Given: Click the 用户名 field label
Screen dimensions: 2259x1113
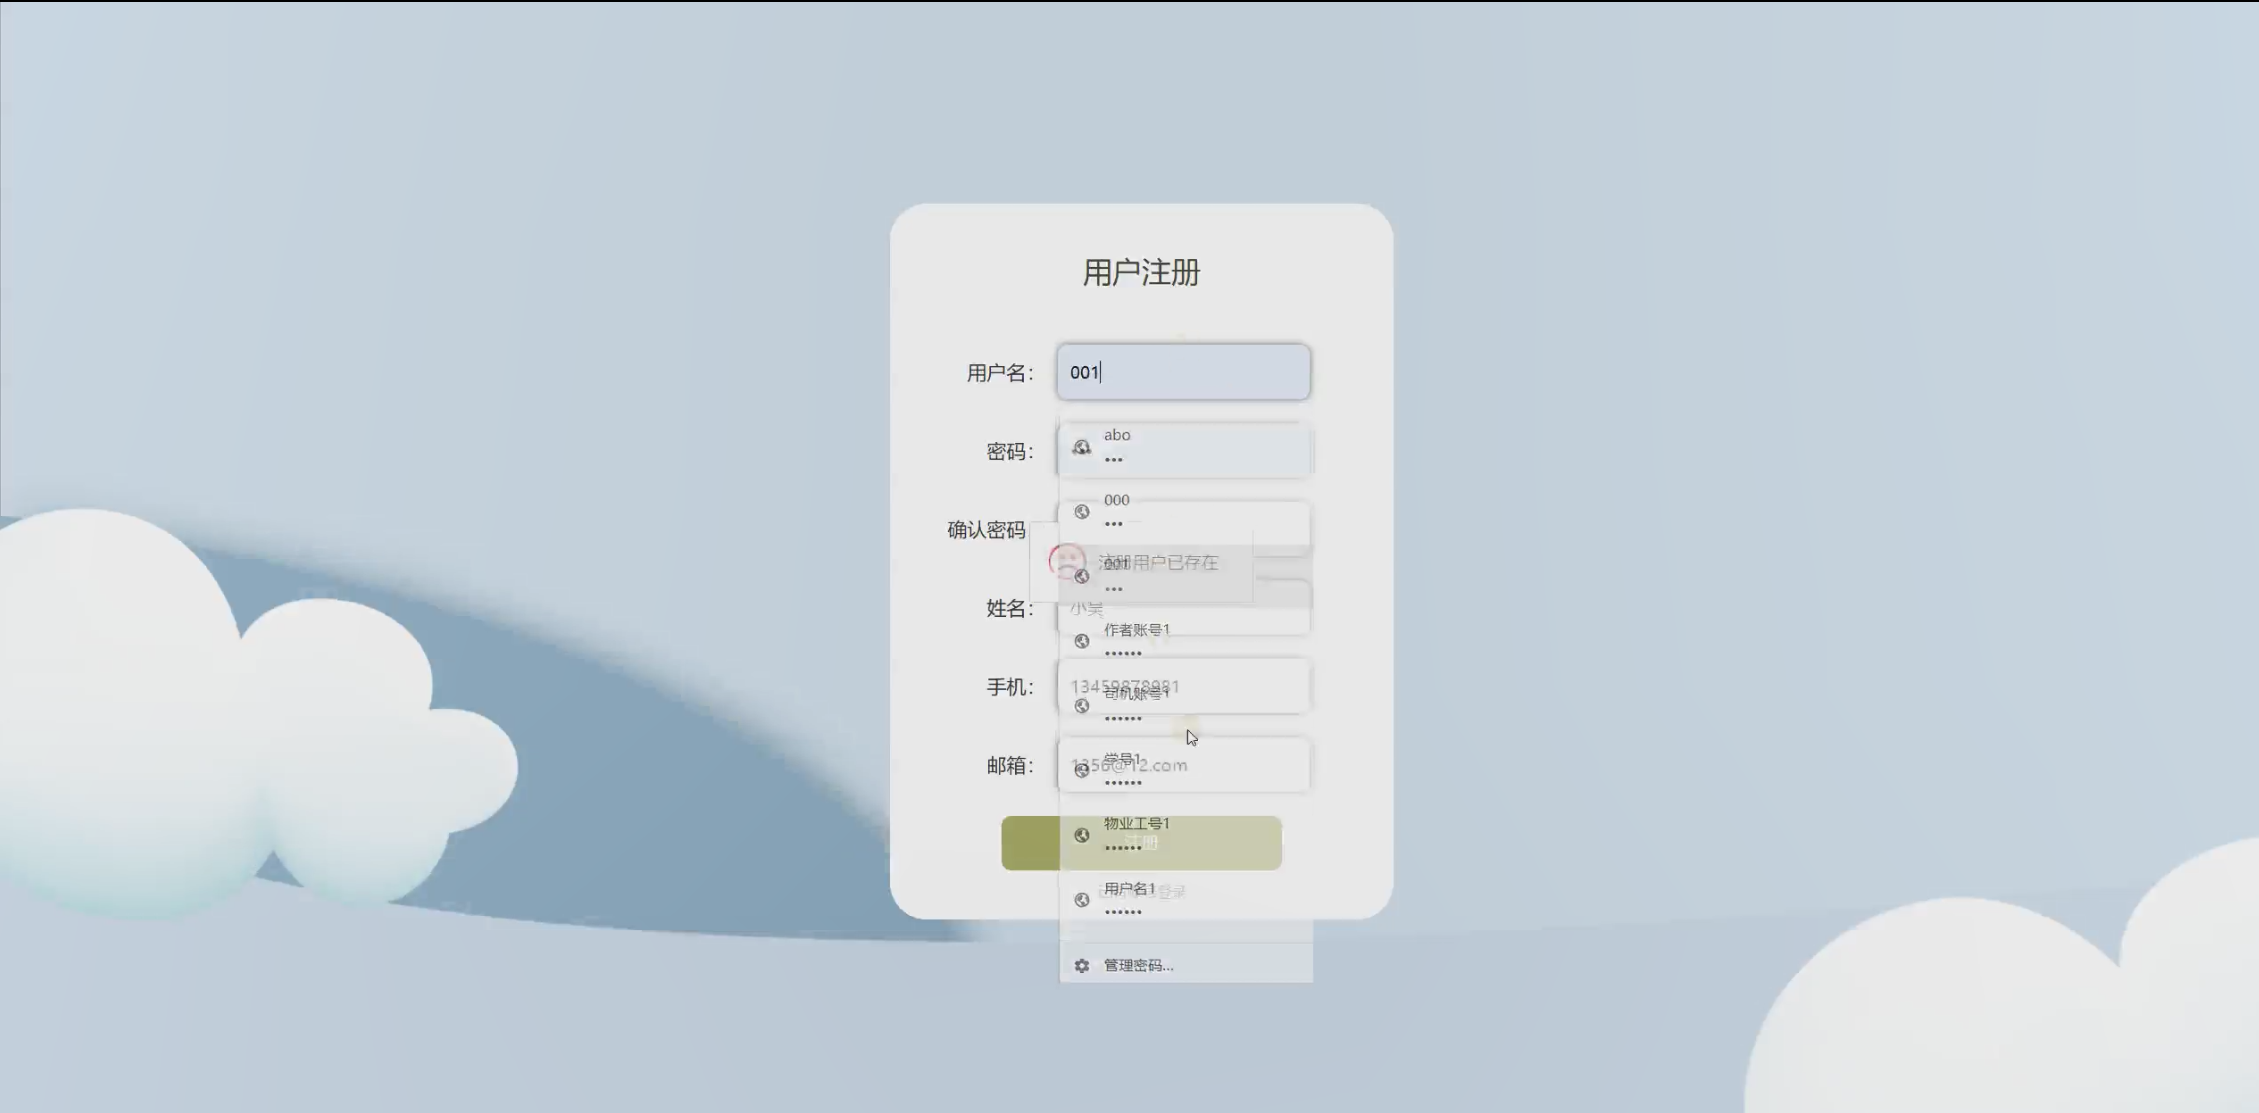Looking at the screenshot, I should [999, 373].
